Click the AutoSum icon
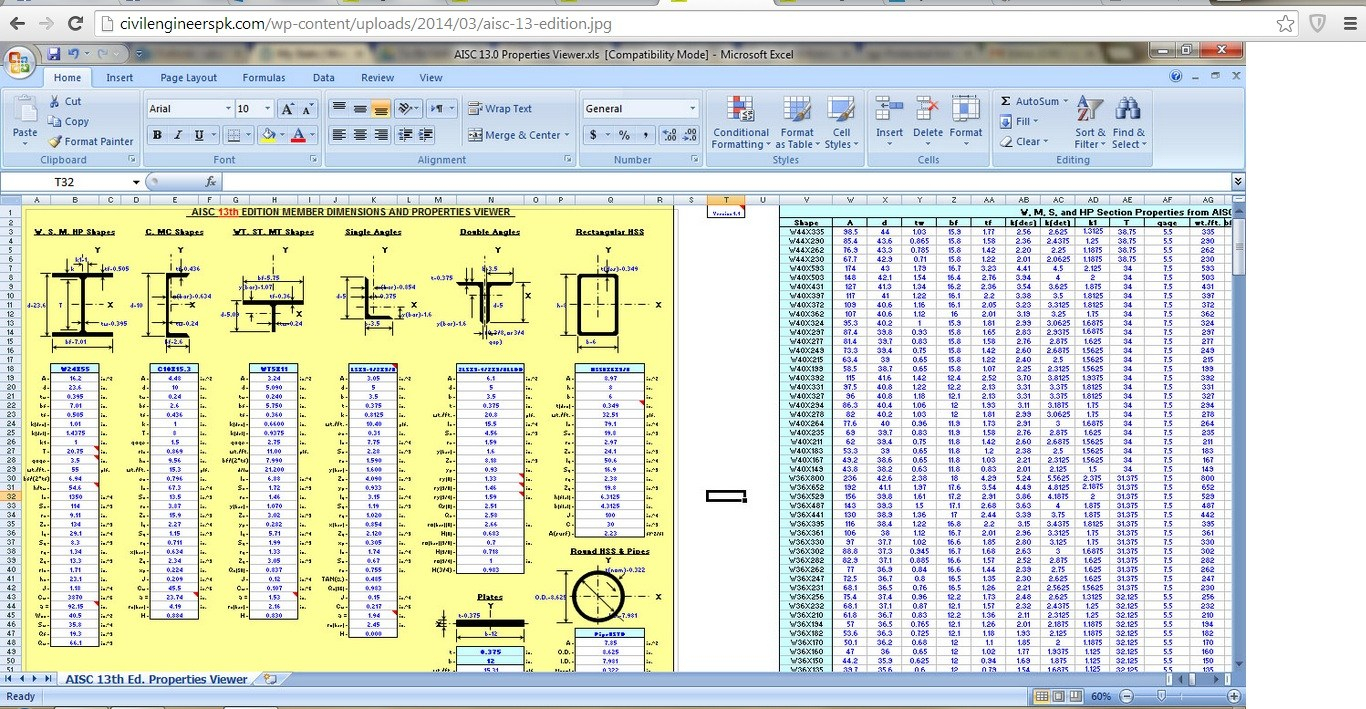 (x=1031, y=100)
